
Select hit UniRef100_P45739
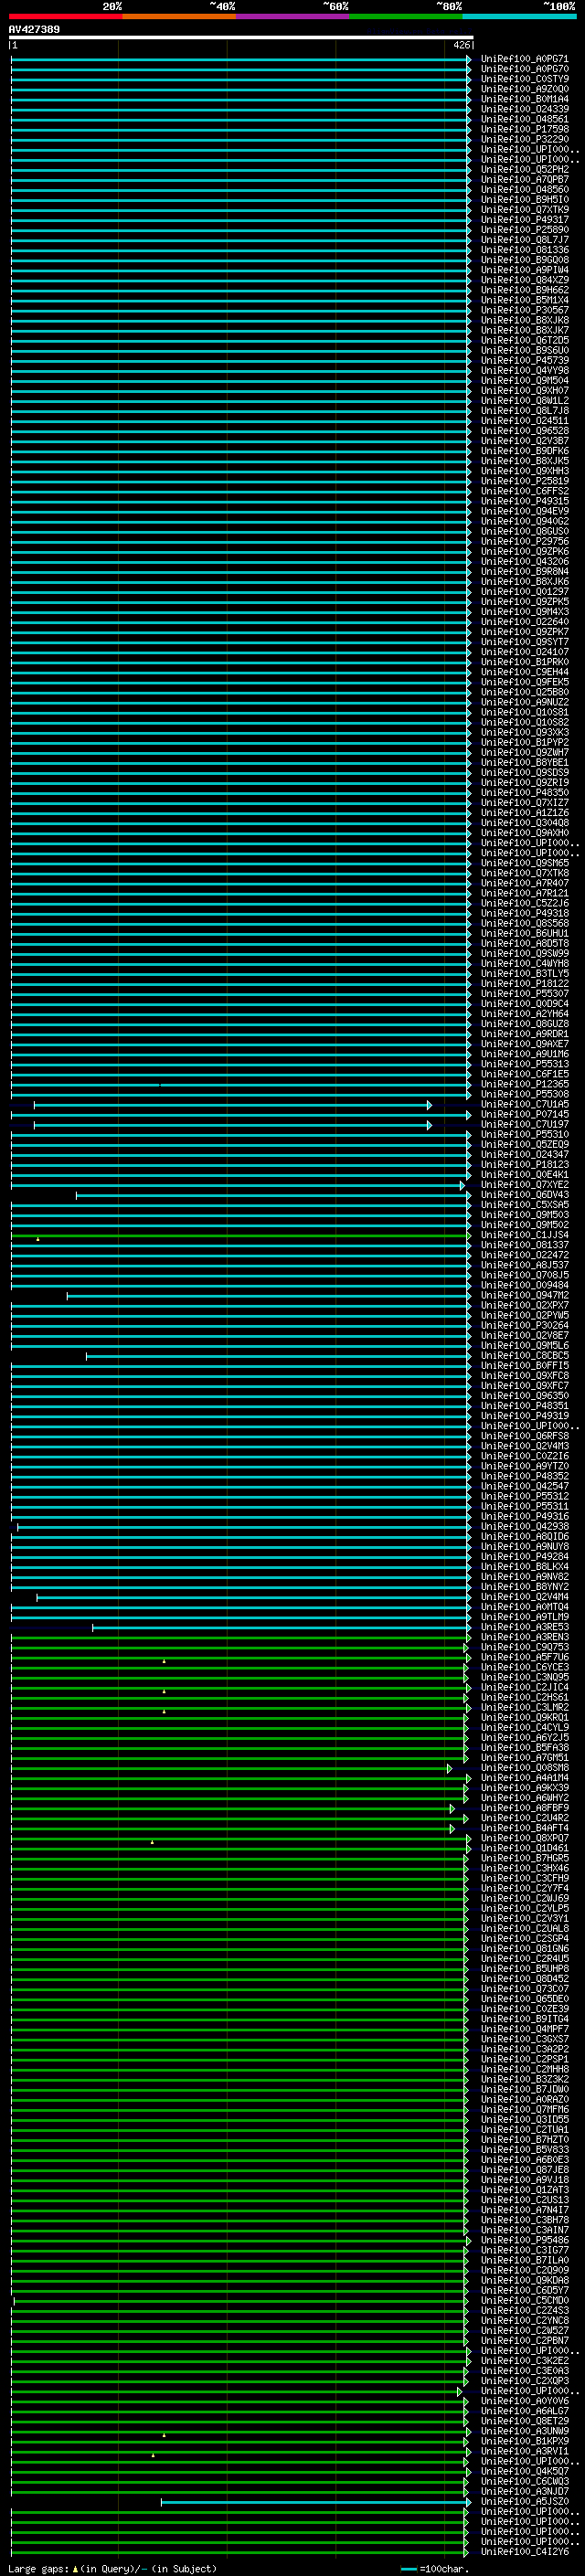[525, 360]
